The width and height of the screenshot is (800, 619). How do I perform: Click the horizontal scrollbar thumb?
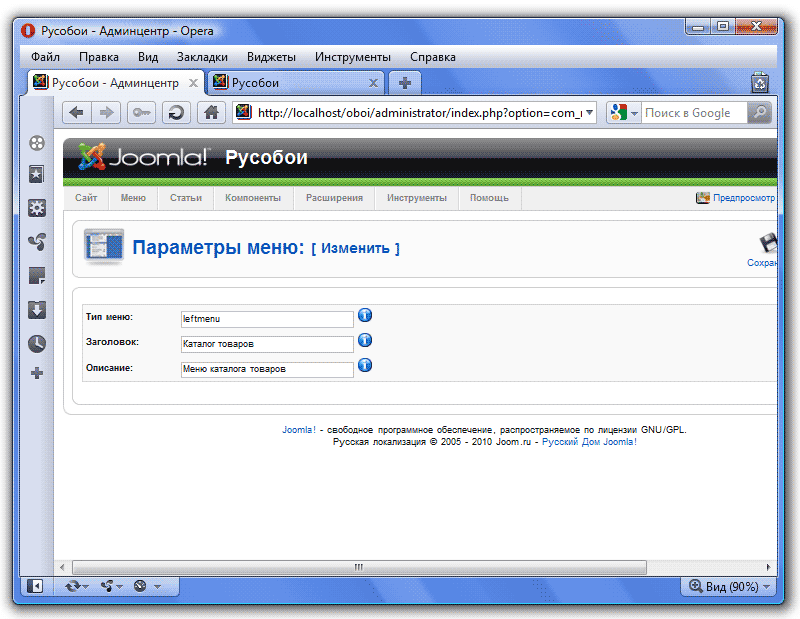tap(358, 567)
